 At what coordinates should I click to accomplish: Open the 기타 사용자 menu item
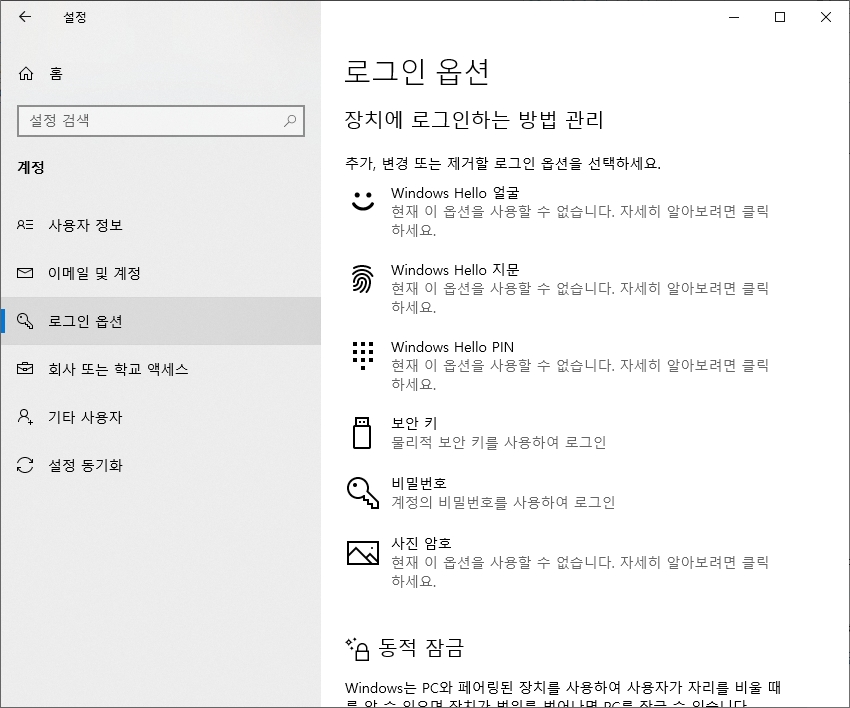(x=161, y=417)
